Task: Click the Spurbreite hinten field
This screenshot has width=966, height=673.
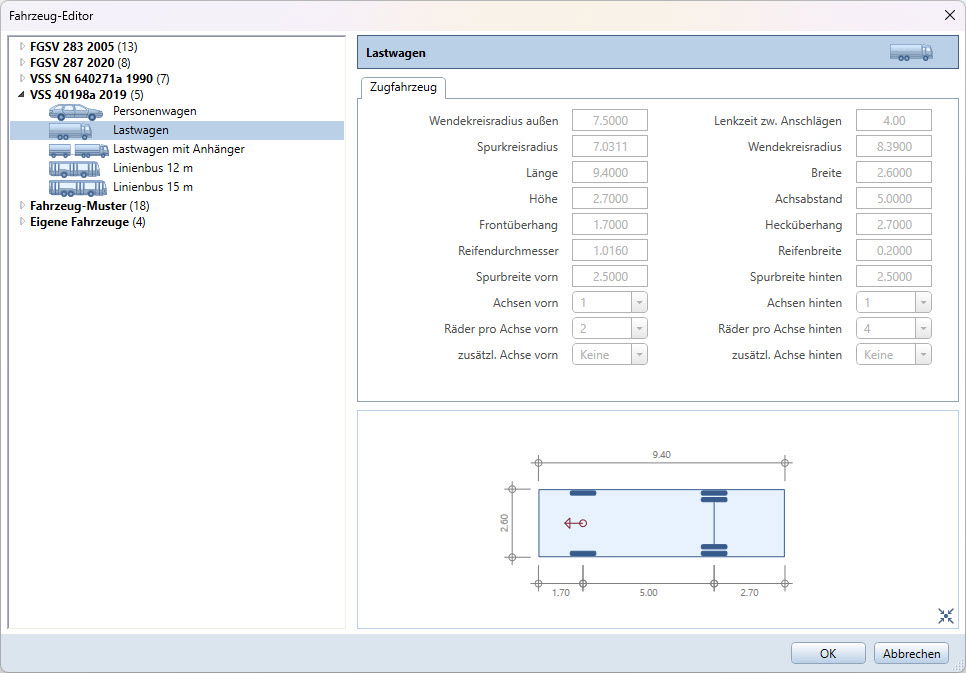Action: [894, 277]
